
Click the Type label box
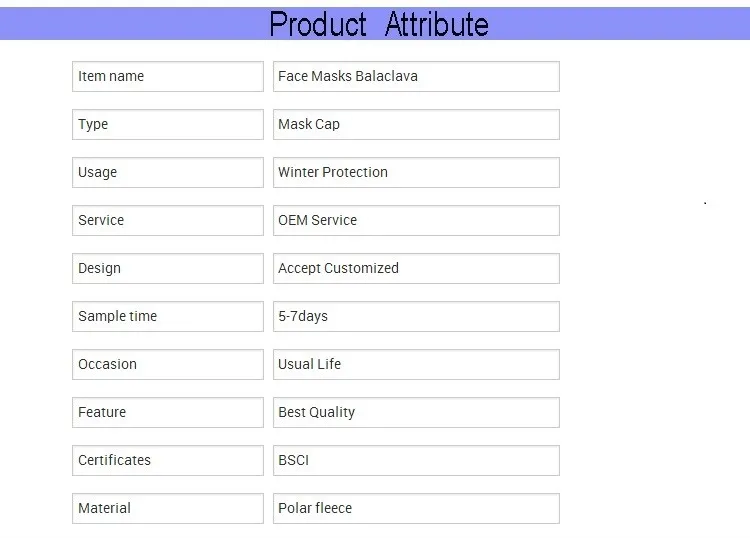click(167, 125)
